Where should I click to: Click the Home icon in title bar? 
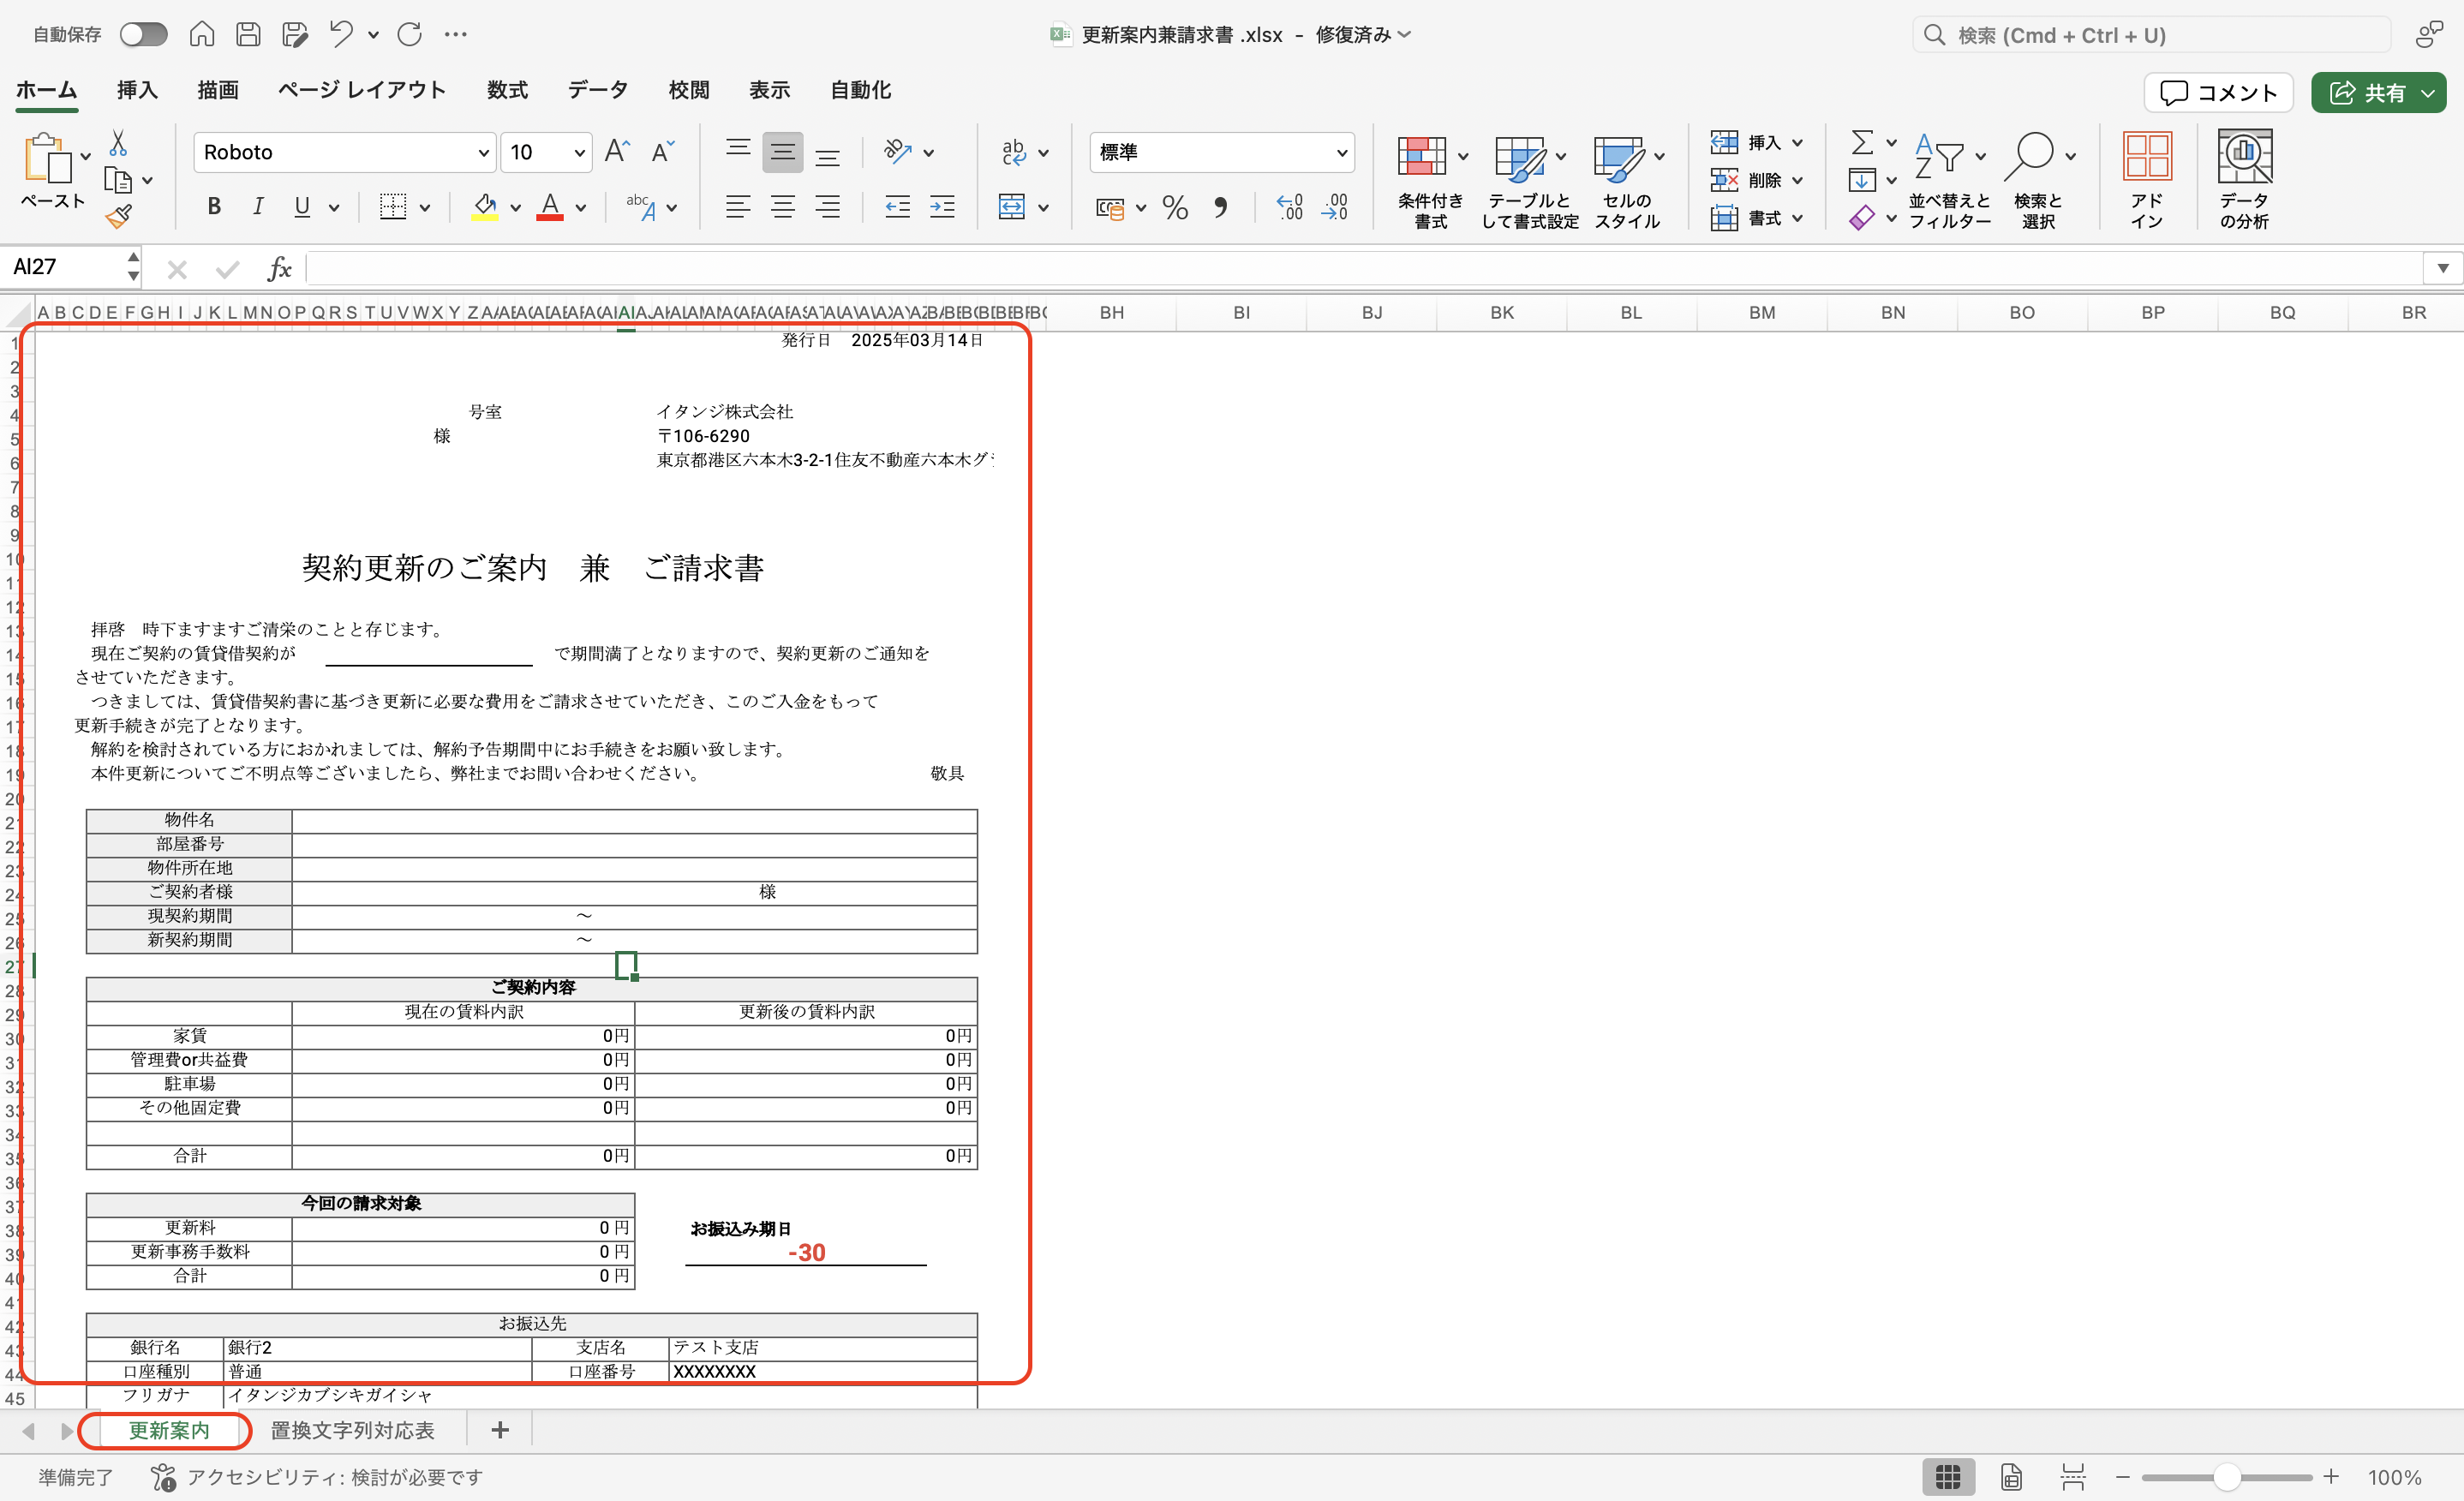202,35
